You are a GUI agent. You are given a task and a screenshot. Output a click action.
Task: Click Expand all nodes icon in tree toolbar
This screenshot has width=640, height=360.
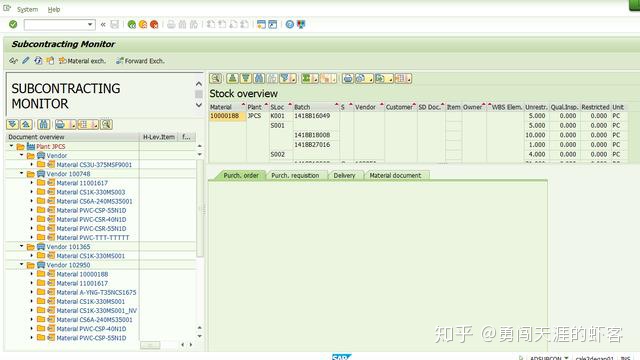click(x=13, y=124)
